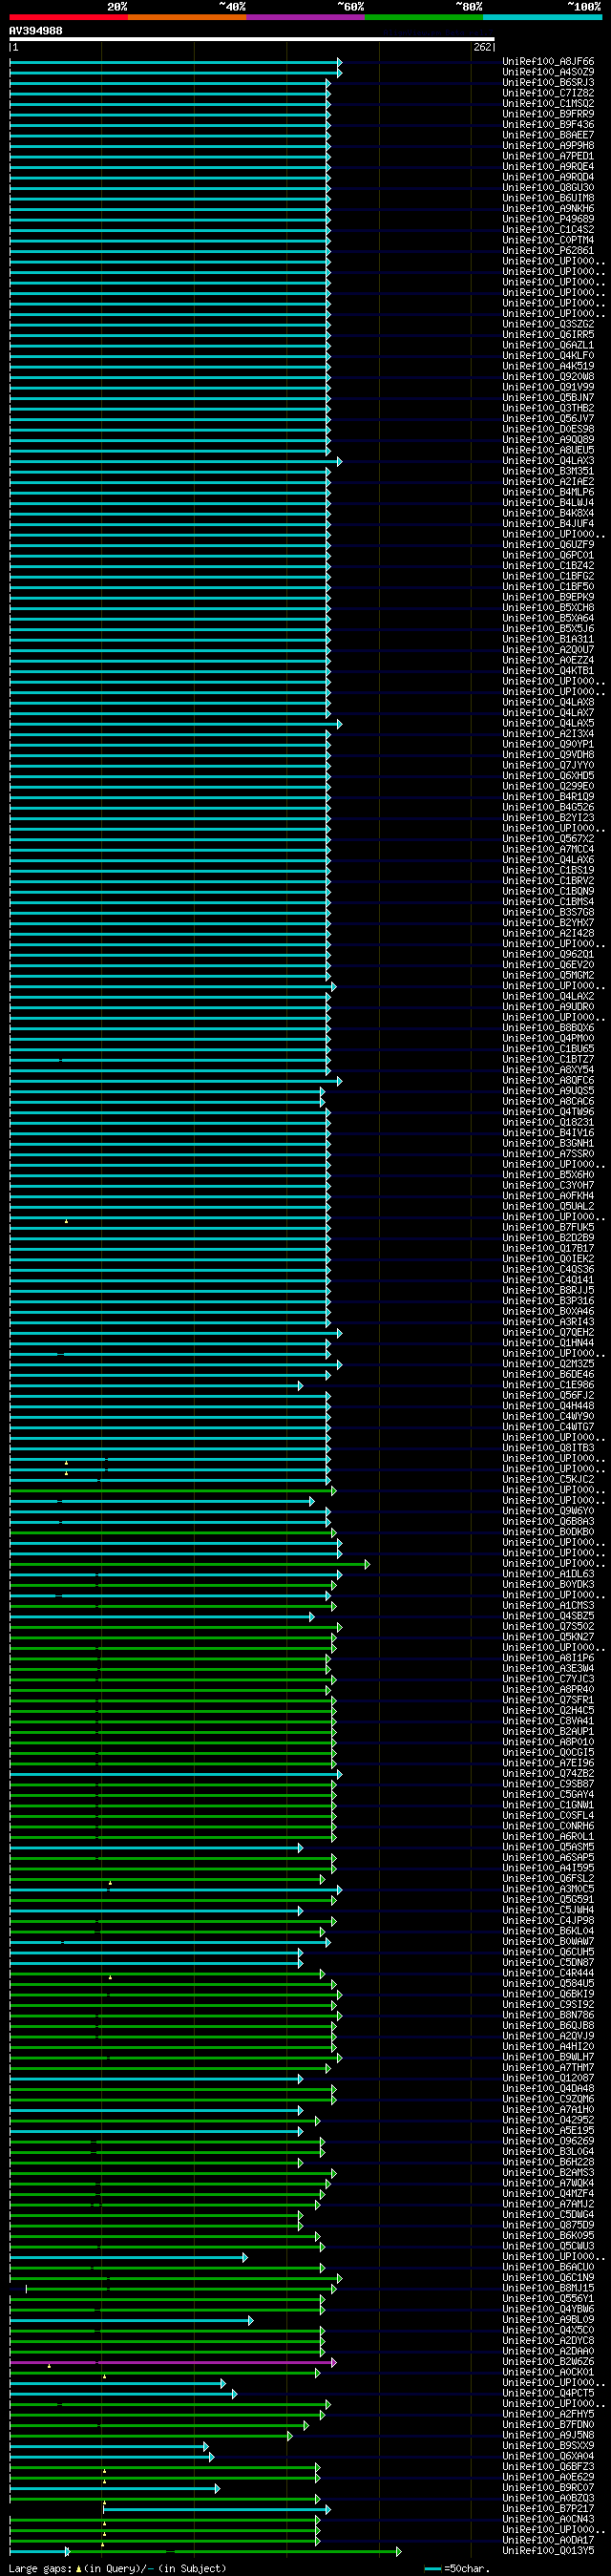Click the UniRef100_Q920W8 name
The height and width of the screenshot is (2576, 611).
548,377
